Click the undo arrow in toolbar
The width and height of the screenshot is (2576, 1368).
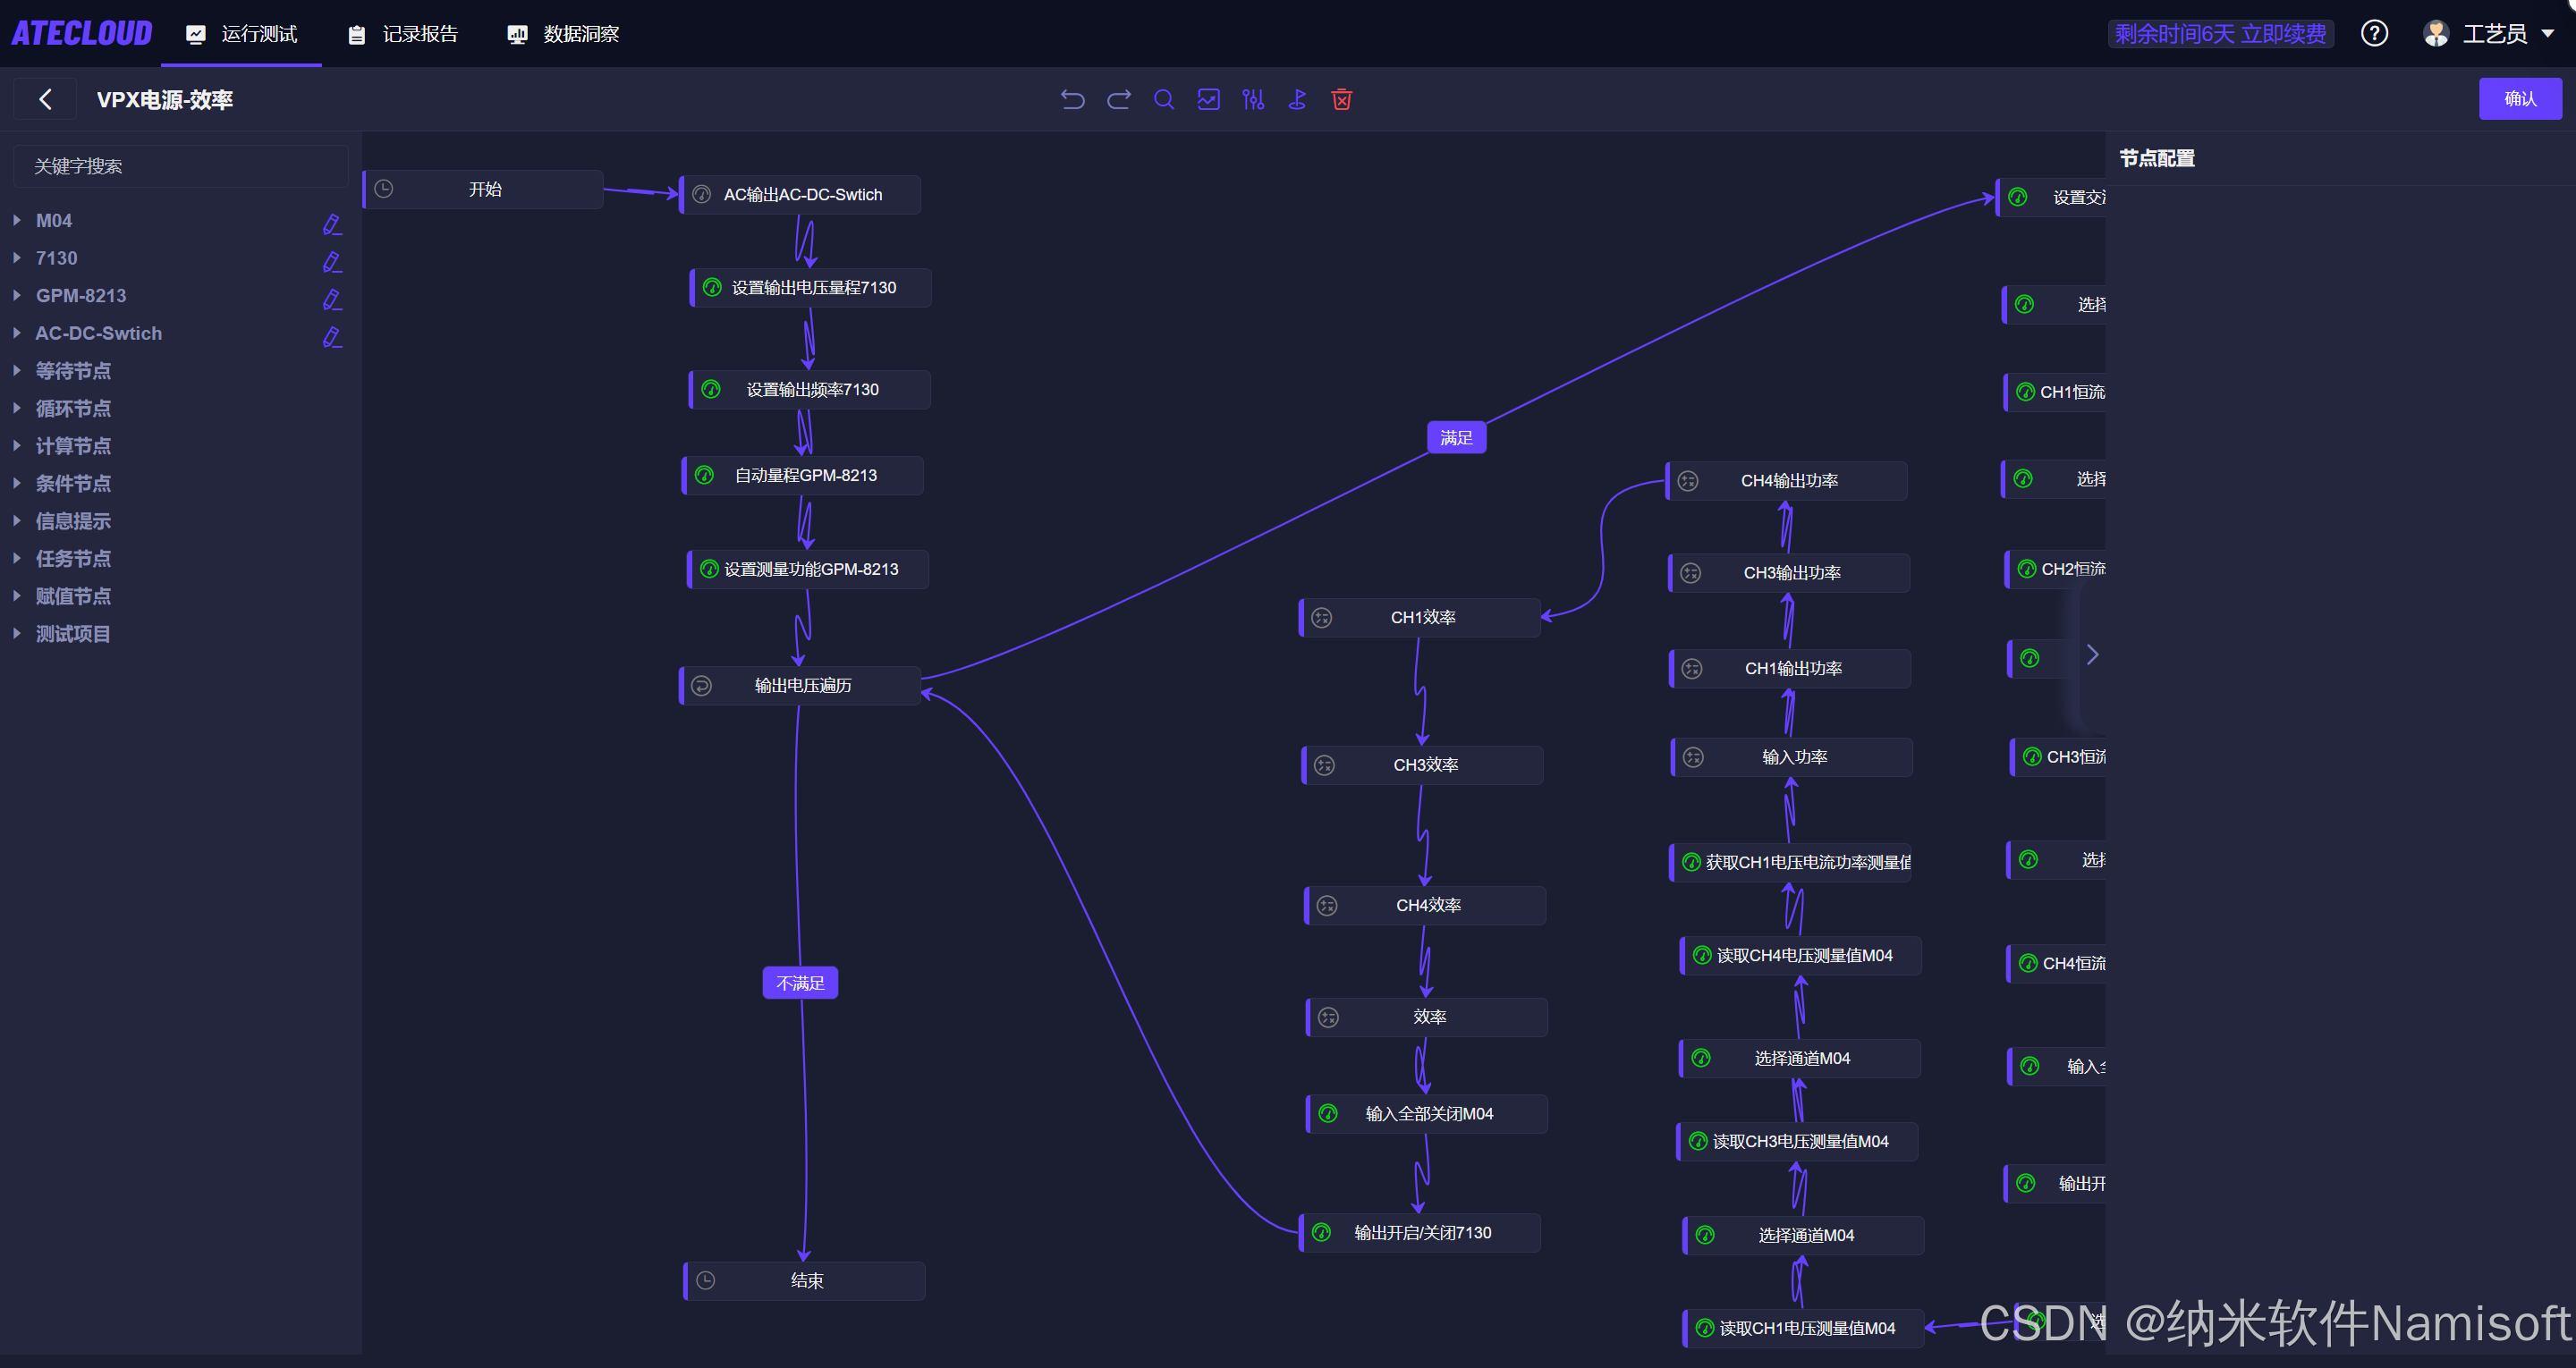point(1072,99)
